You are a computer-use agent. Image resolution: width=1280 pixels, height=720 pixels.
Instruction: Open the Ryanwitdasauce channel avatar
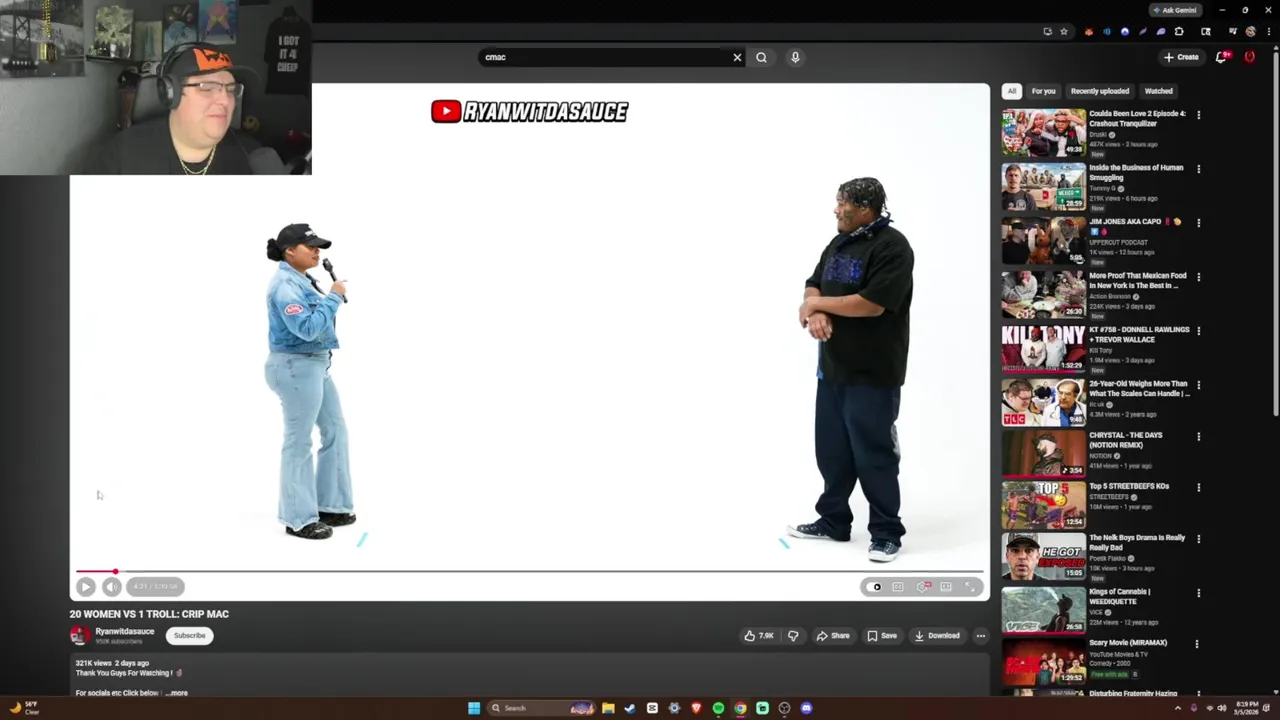(x=79, y=636)
